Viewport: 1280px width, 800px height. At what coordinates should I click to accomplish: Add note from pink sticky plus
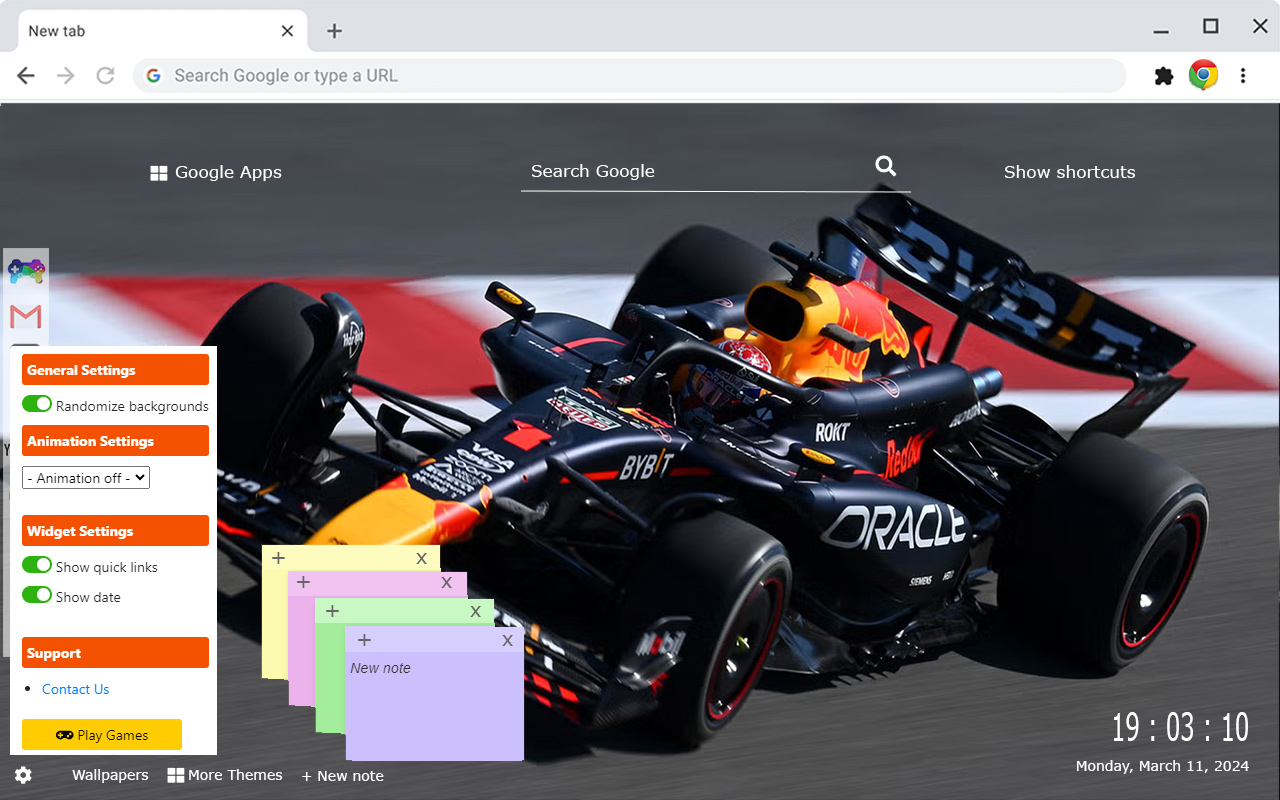[x=303, y=582]
